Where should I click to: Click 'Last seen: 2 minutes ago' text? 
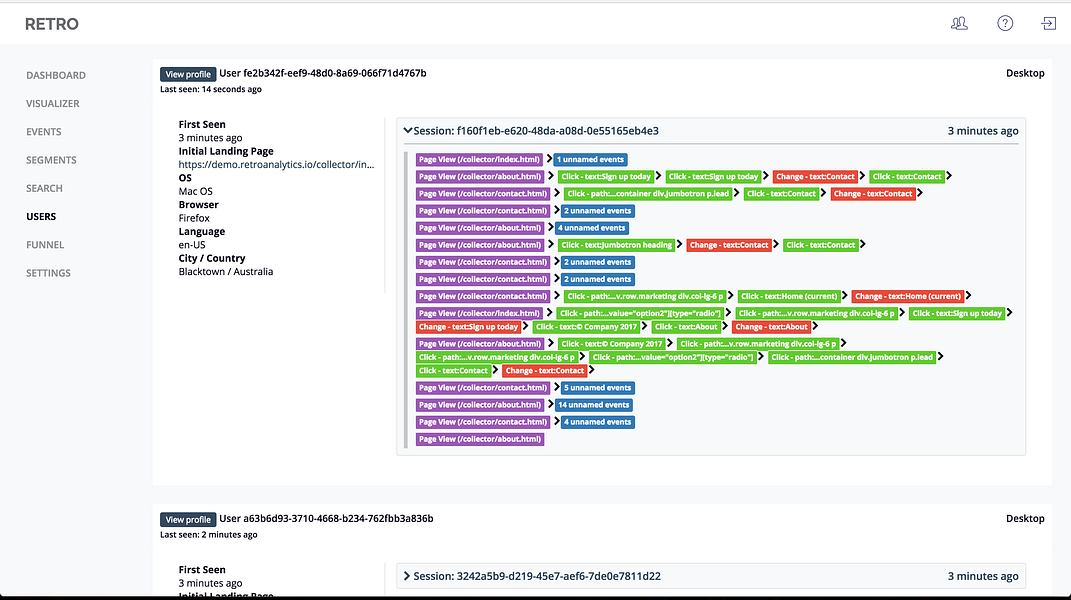coord(208,534)
